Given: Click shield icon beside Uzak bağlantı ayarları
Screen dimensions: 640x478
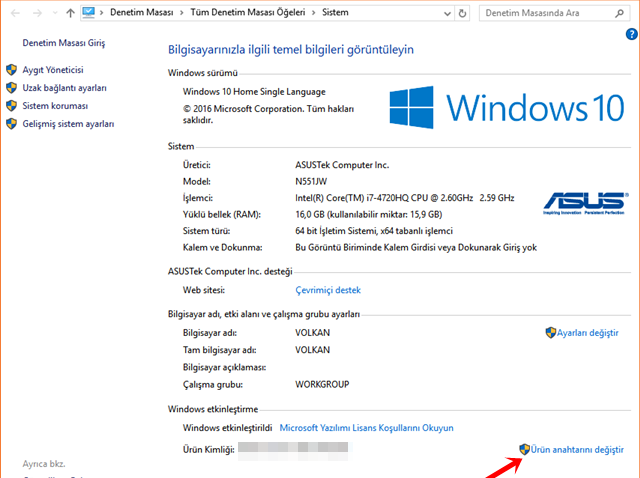Looking at the screenshot, I should tap(11, 88).
